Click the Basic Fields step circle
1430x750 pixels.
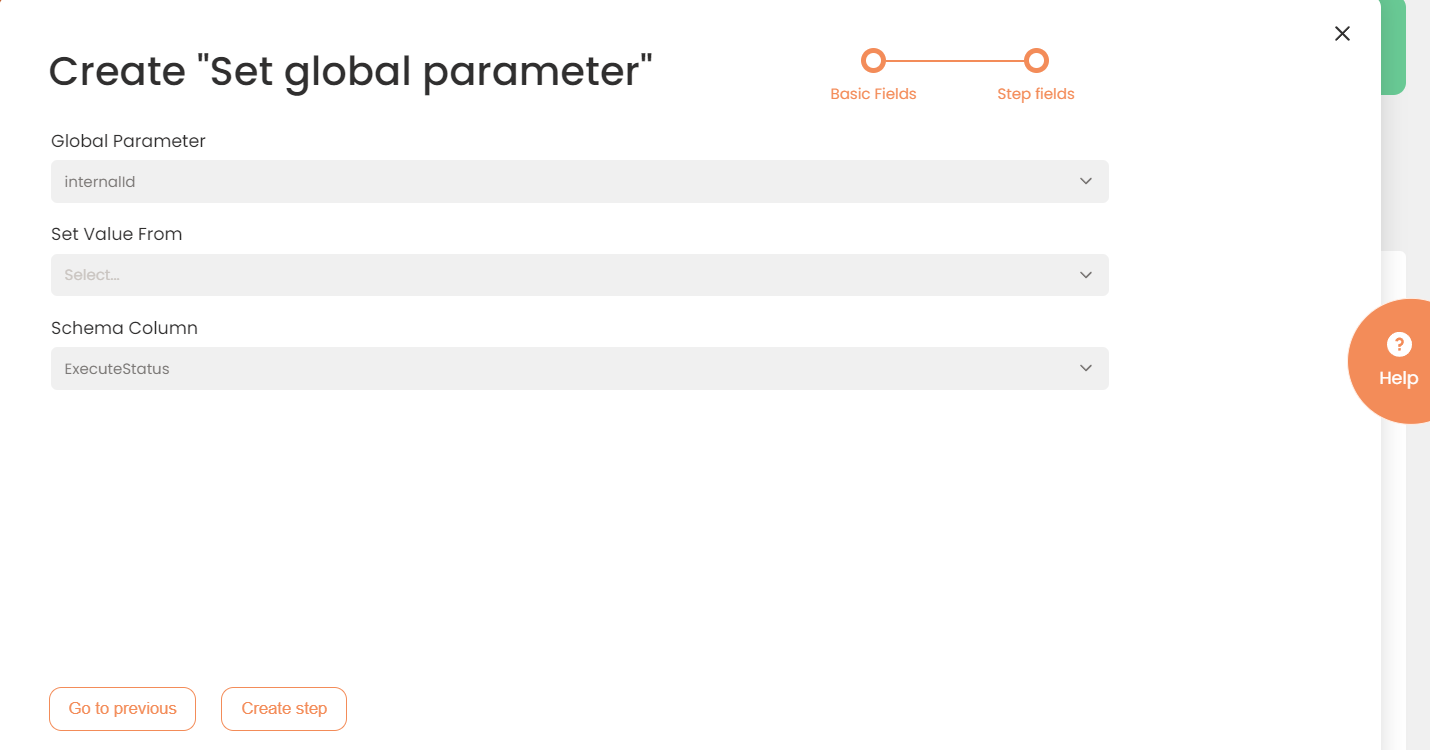(873, 61)
